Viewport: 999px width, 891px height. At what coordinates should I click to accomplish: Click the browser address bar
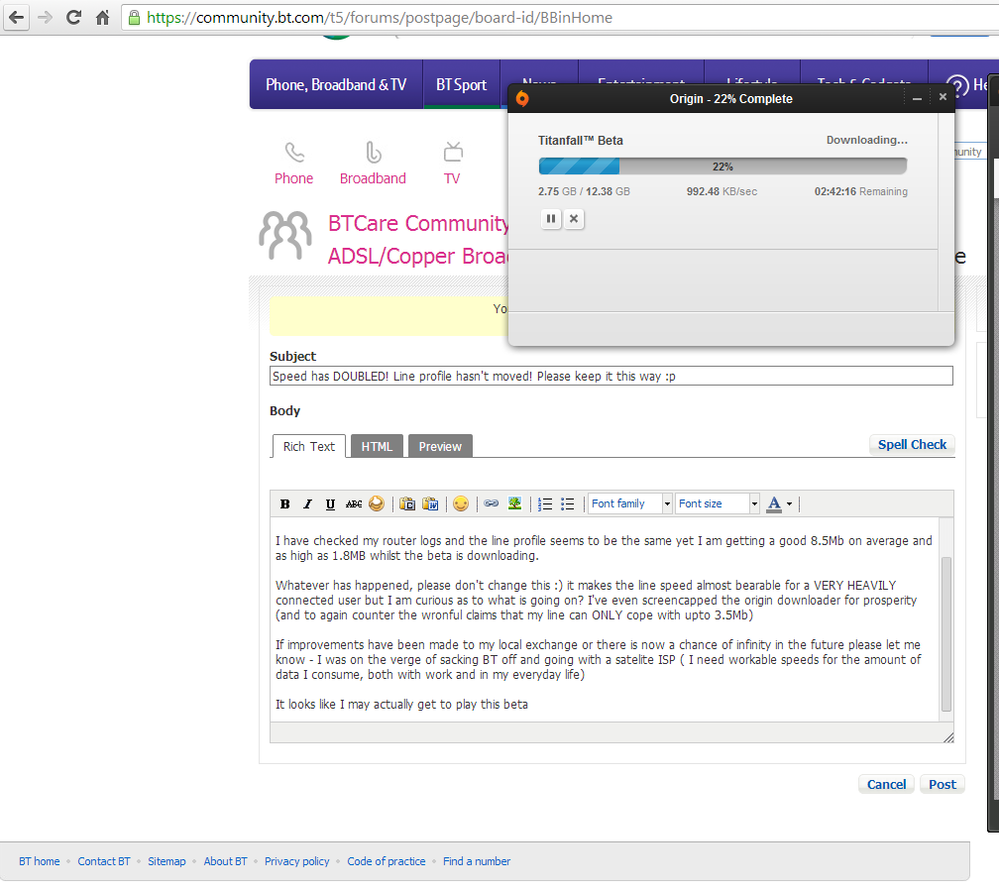(x=561, y=18)
